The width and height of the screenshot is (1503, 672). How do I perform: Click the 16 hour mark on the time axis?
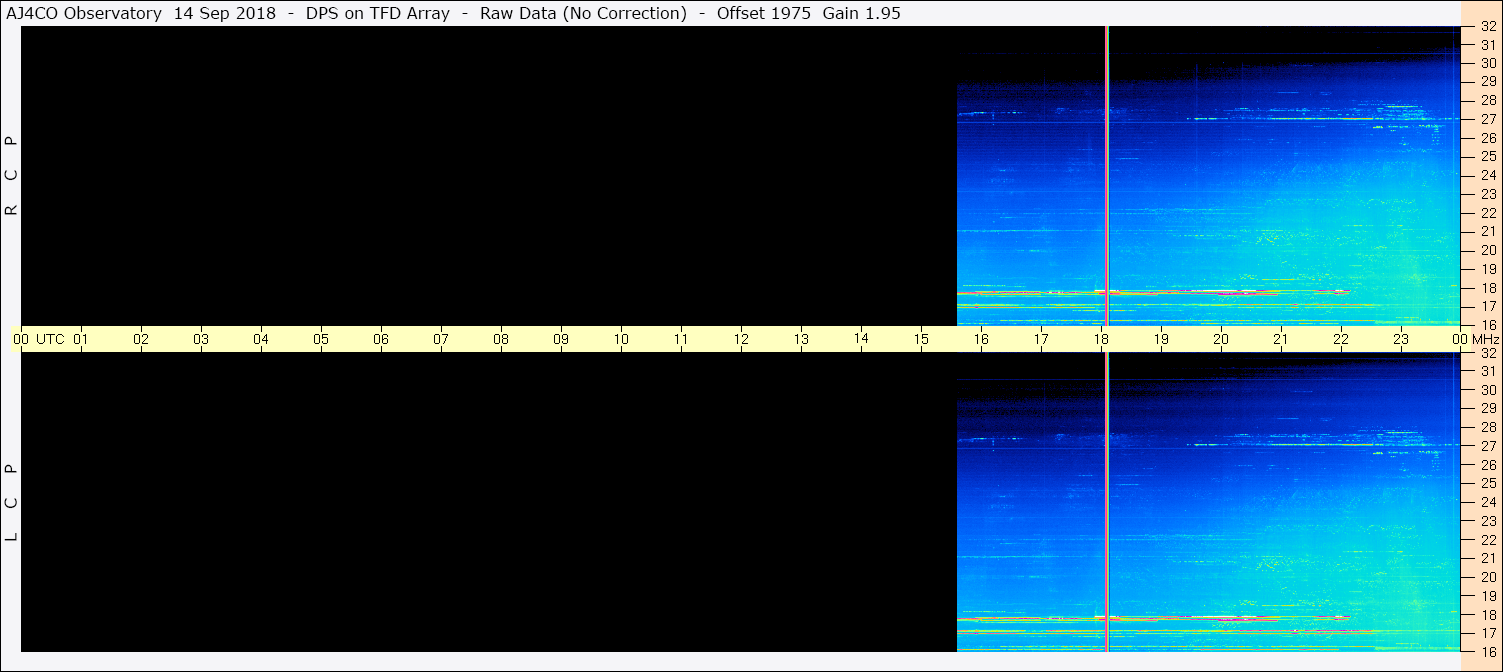[x=981, y=339]
